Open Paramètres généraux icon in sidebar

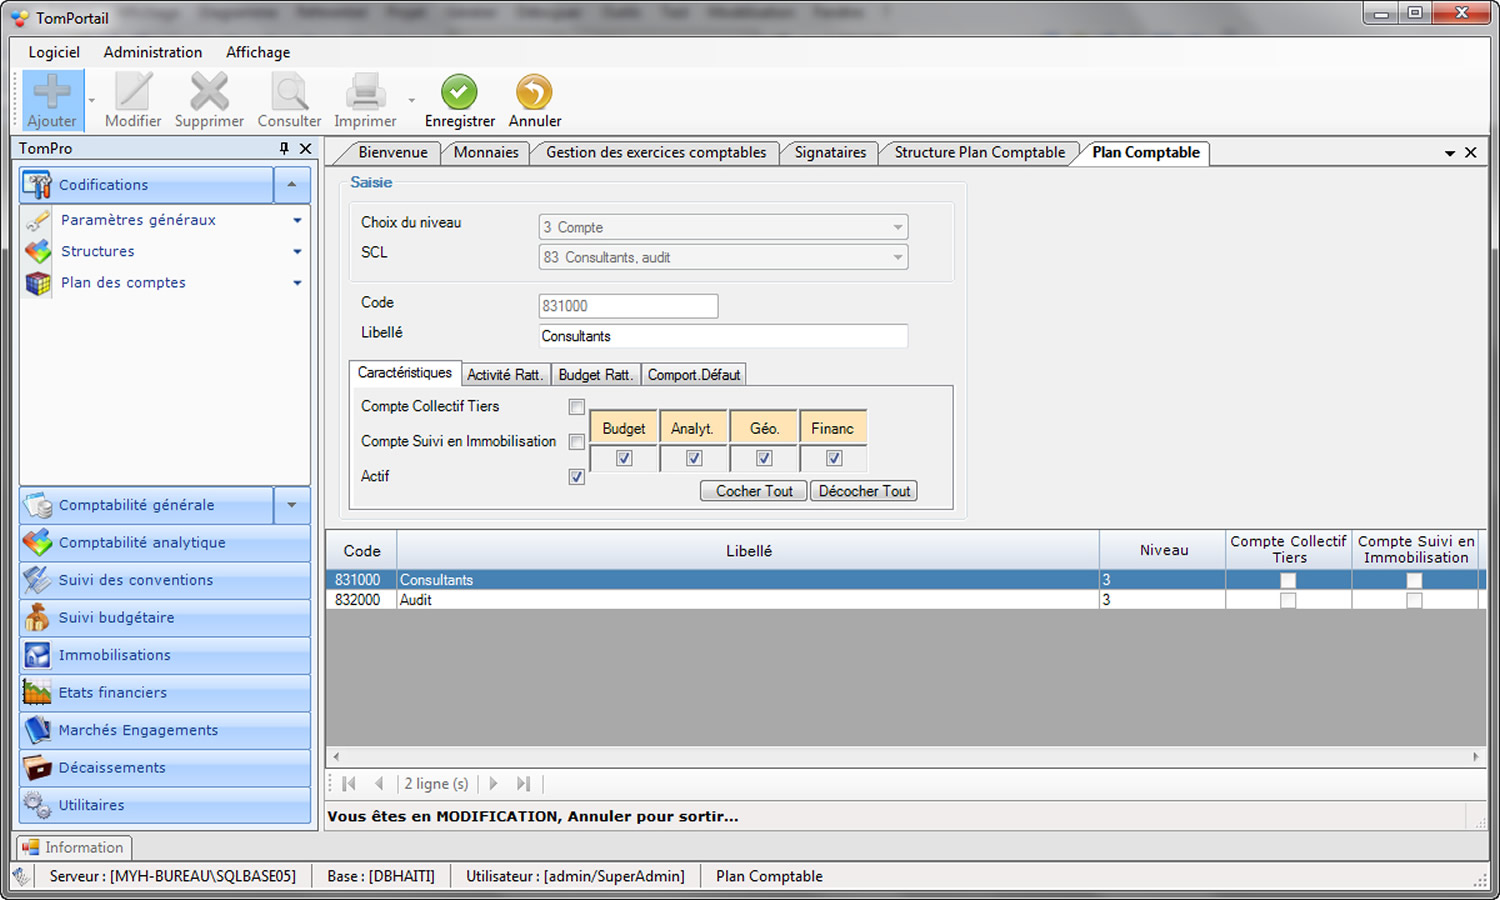38,220
